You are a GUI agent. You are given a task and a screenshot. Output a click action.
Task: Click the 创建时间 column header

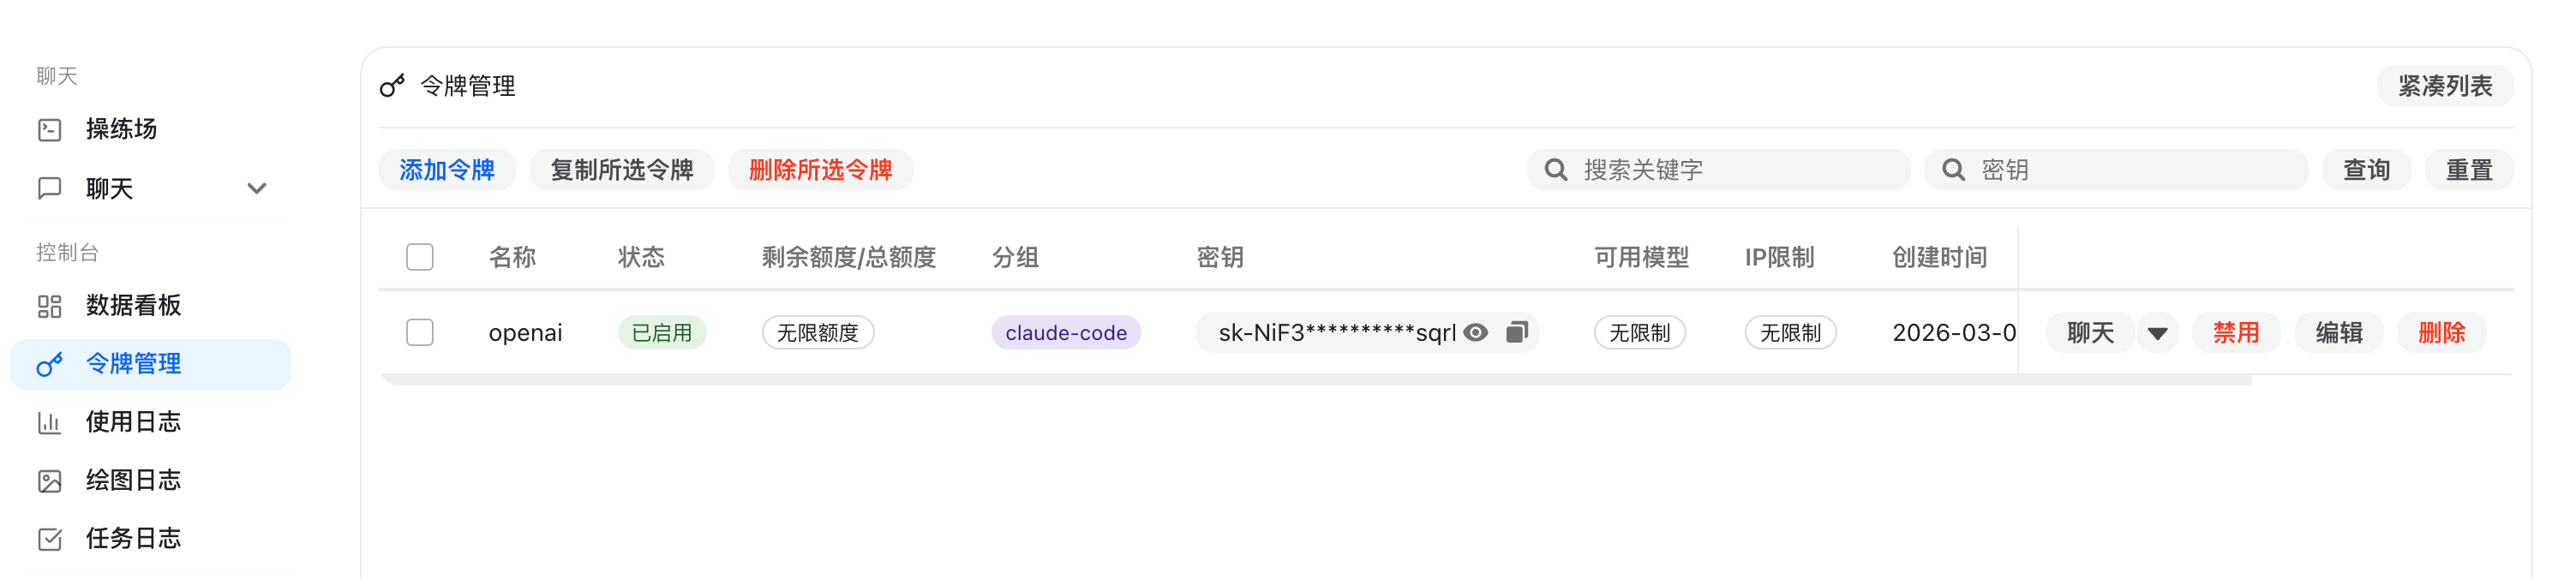pyautogui.click(x=1939, y=257)
